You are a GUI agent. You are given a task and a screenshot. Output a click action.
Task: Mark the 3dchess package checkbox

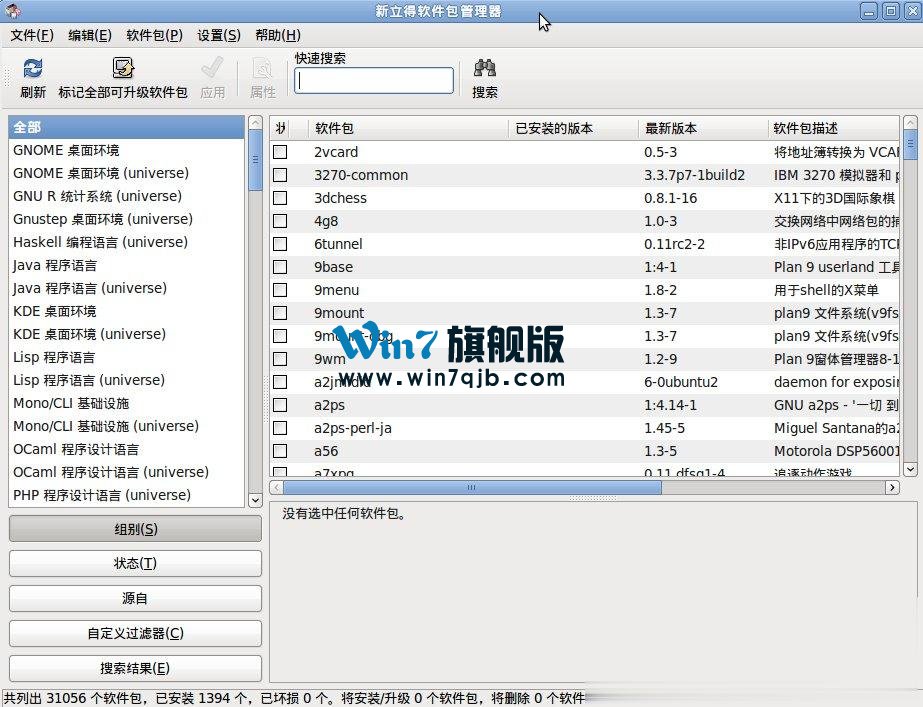click(x=280, y=198)
